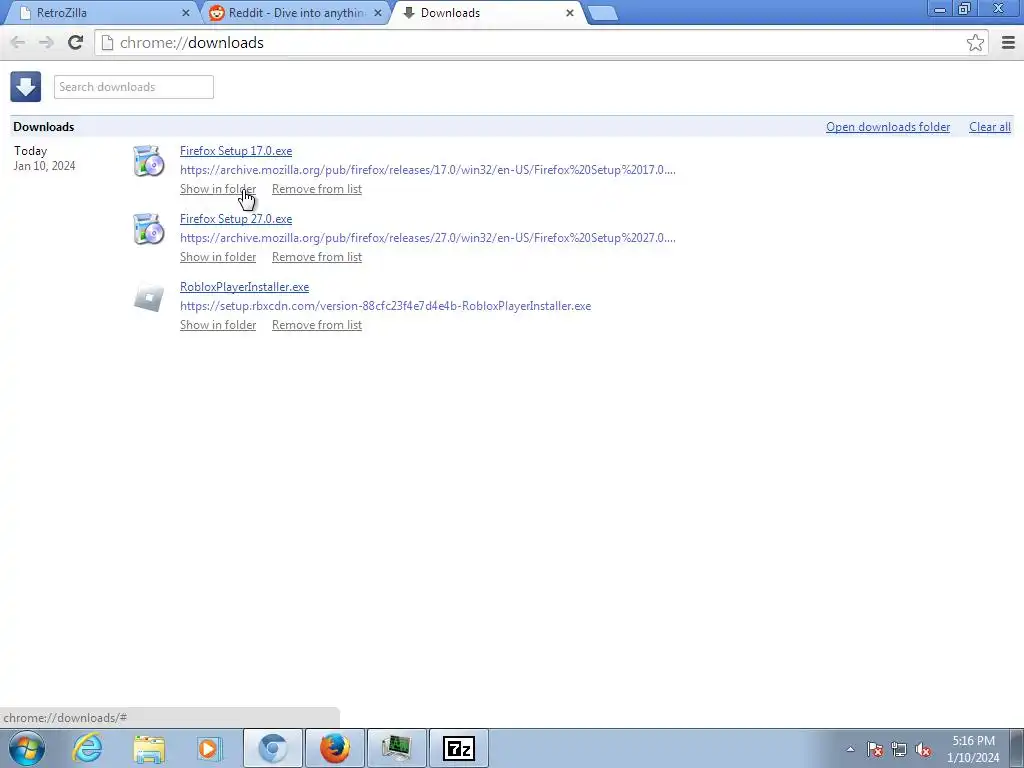
Task: Switch to the Reddit tab
Action: pyautogui.click(x=294, y=12)
